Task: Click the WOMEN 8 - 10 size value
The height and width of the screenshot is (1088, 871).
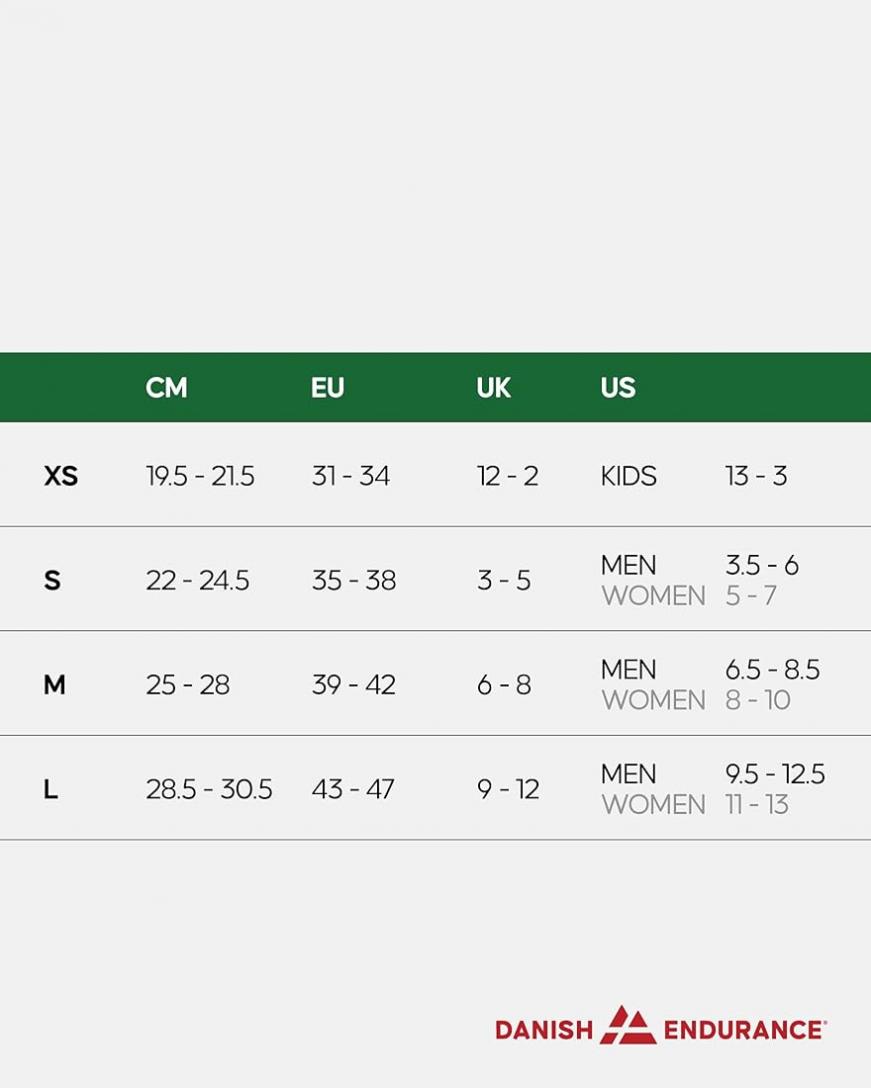Action: (x=758, y=700)
